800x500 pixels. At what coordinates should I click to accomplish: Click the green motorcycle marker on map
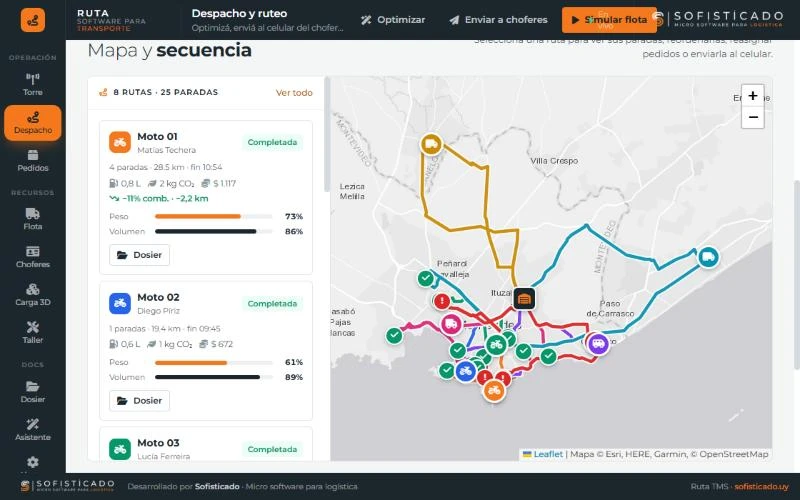coord(496,345)
